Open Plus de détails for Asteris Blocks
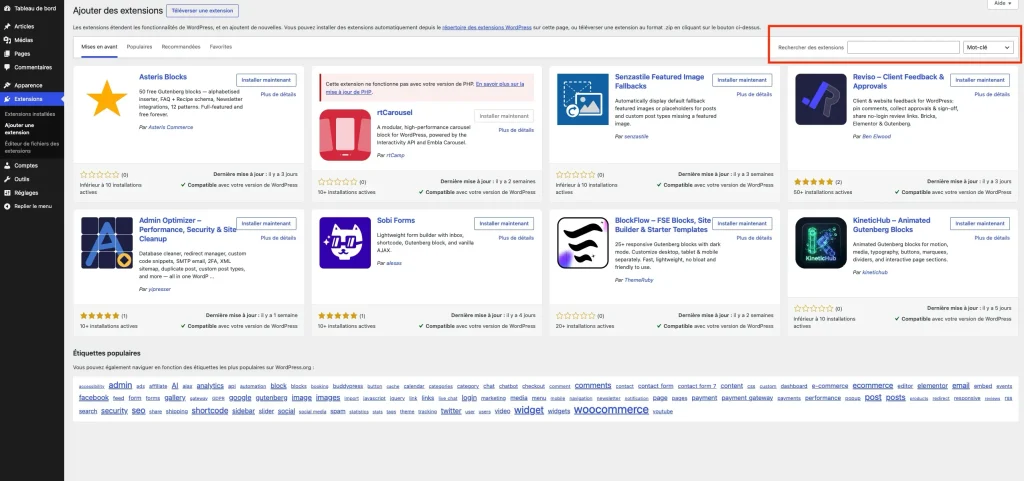Viewport: 1024px width, 481px height. click(278, 94)
